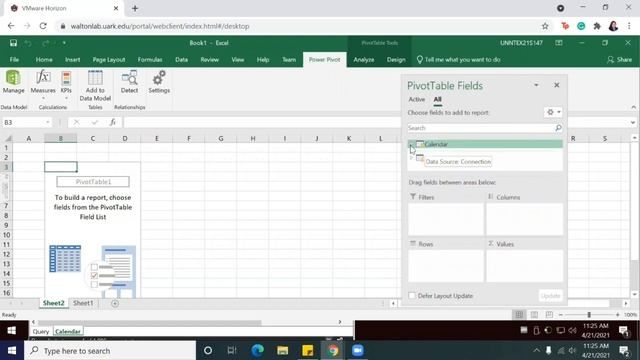The width and height of the screenshot is (640, 360).
Task: Open File Explorer from taskbar
Action: [x=282, y=351]
